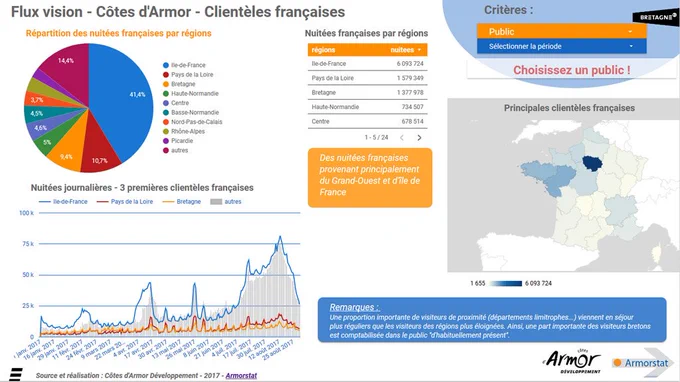Click the Remarques heading in blue box
This screenshot has width=680, height=382.
pos(354,307)
